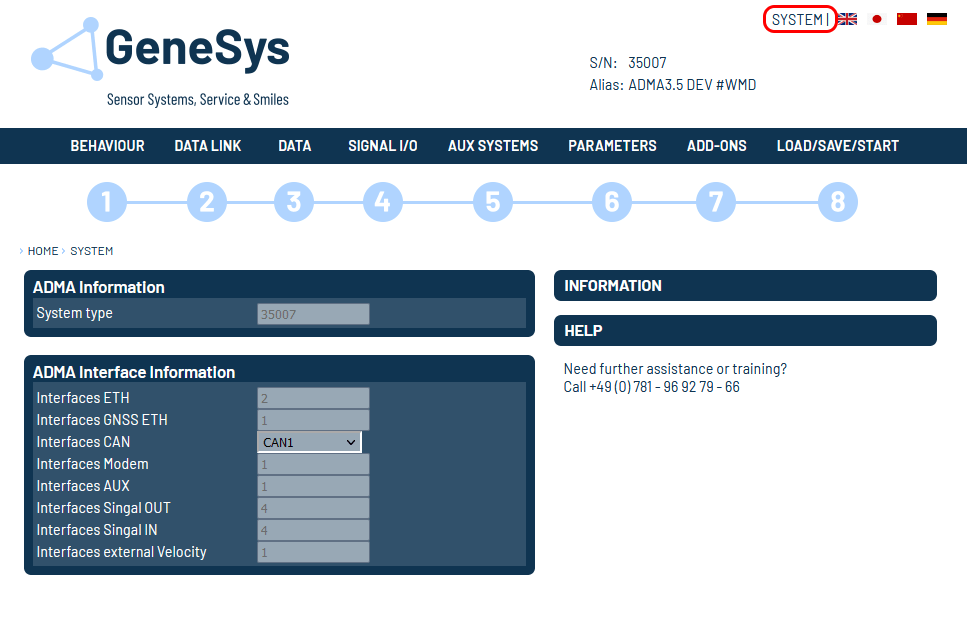Open the Interfaces CAN dropdown
967x643 pixels.
coord(309,442)
